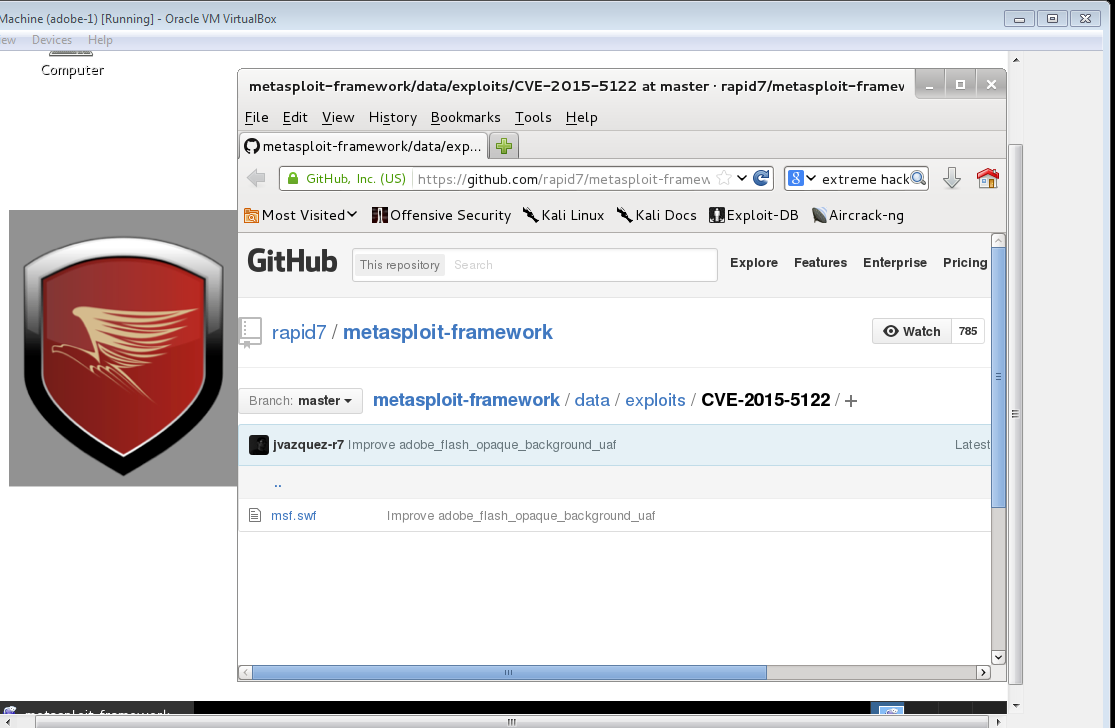Open the Kali Docs bookmark
This screenshot has height=728, width=1115.
point(656,215)
